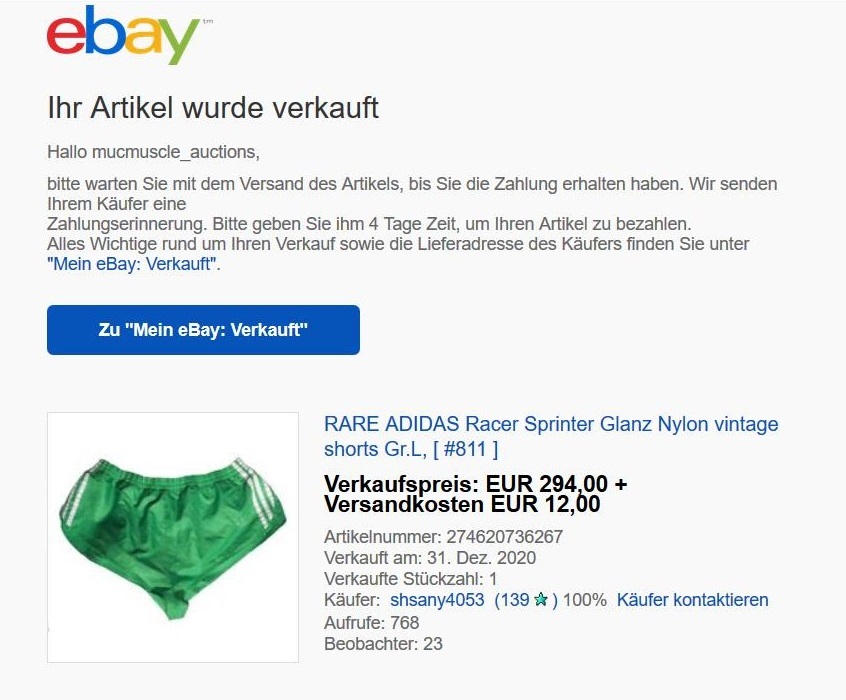Click the blue Zu "Mein eBay: Verkauft" button
846x700 pixels.
pyautogui.click(x=203, y=330)
